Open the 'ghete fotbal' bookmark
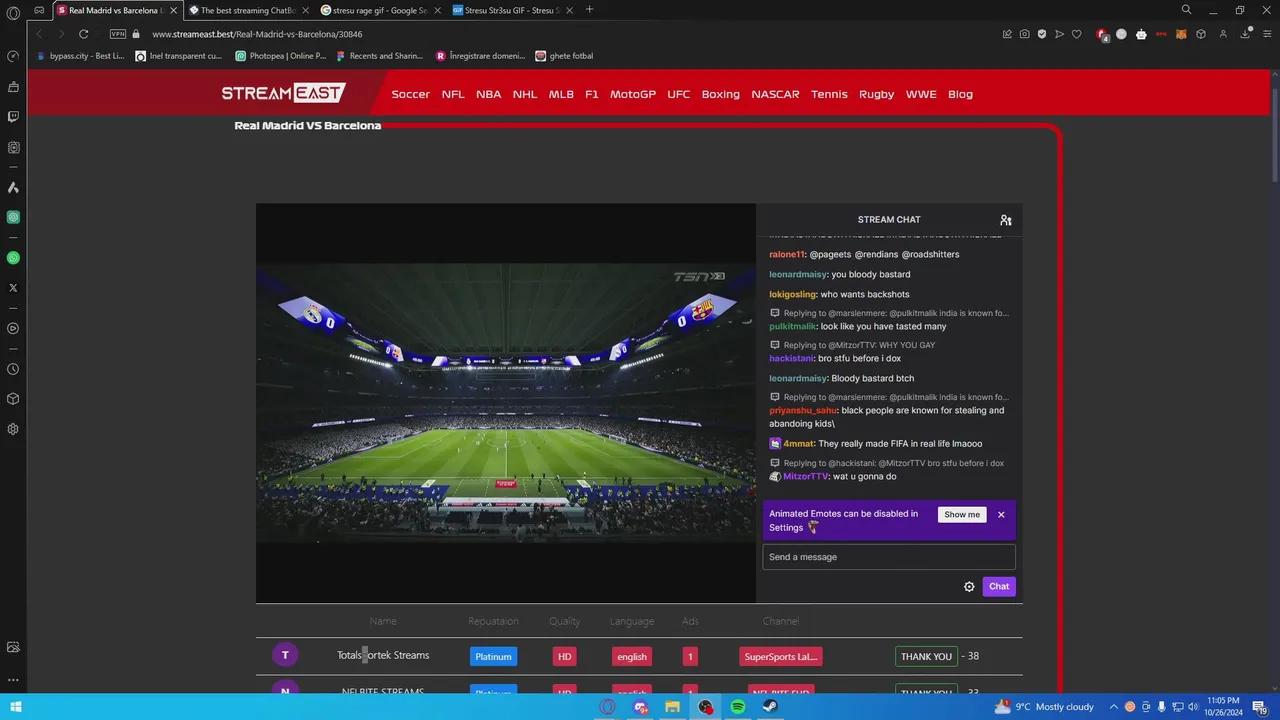 pyautogui.click(x=564, y=56)
